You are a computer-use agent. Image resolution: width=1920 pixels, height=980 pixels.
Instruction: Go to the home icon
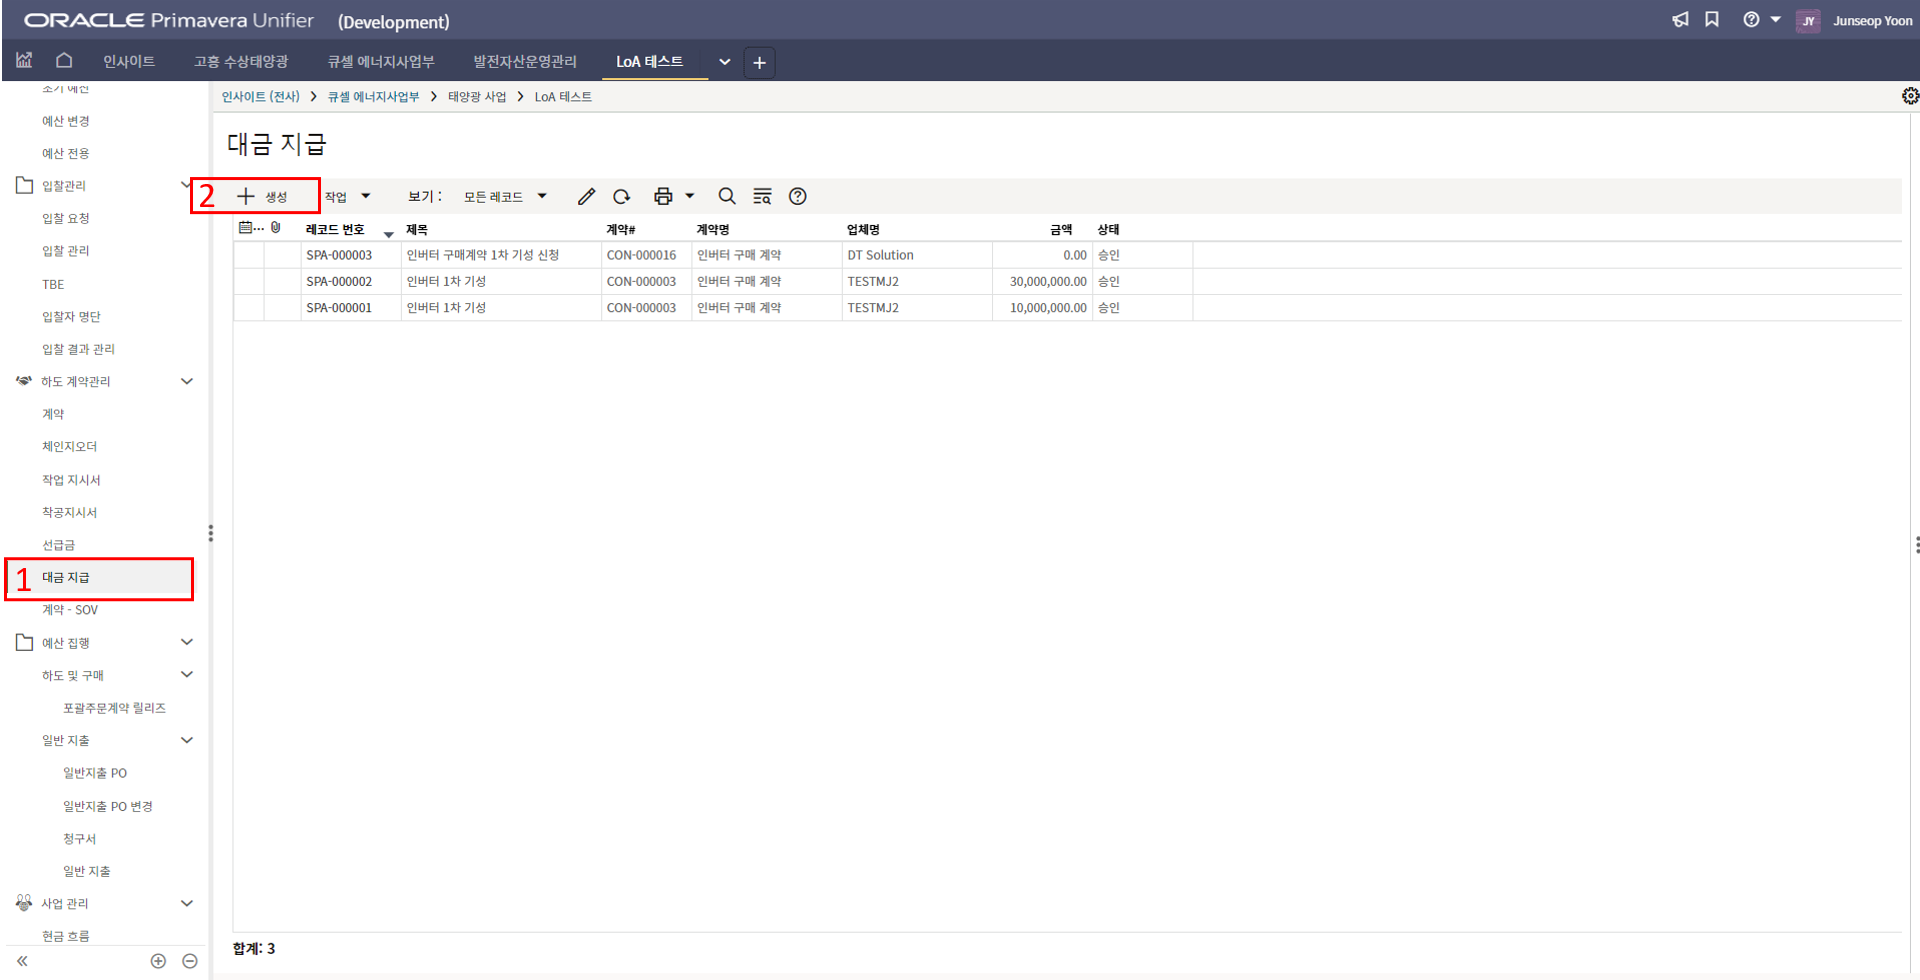(x=64, y=61)
